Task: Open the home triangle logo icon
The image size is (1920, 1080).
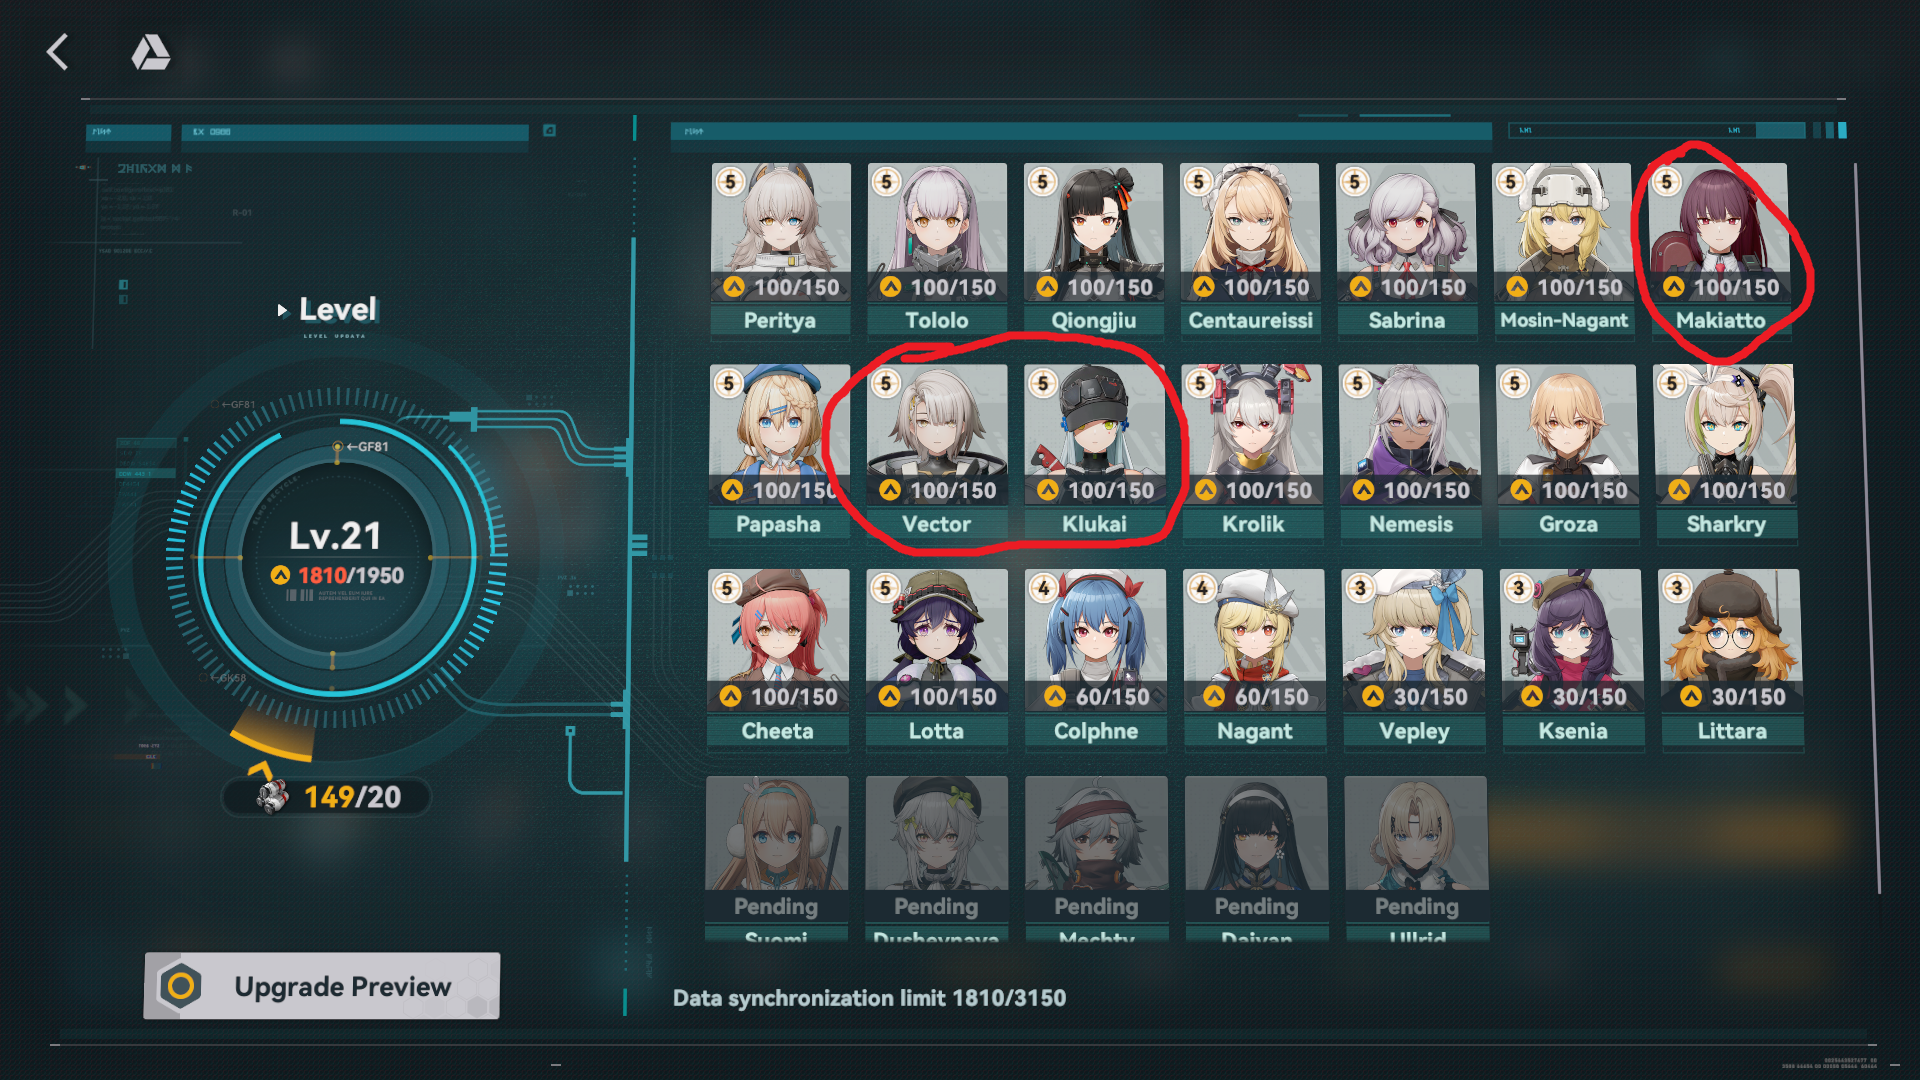Action: [150, 52]
